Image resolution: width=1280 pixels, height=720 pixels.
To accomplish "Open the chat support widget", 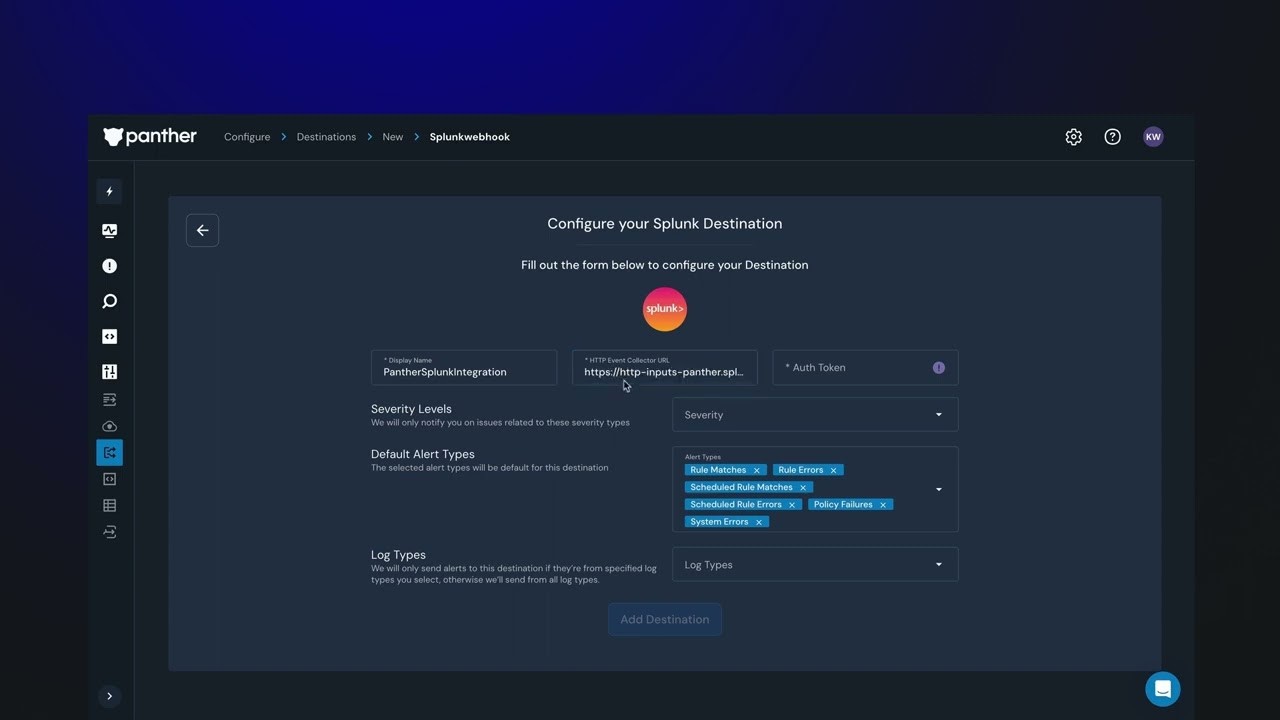I will 1163,689.
